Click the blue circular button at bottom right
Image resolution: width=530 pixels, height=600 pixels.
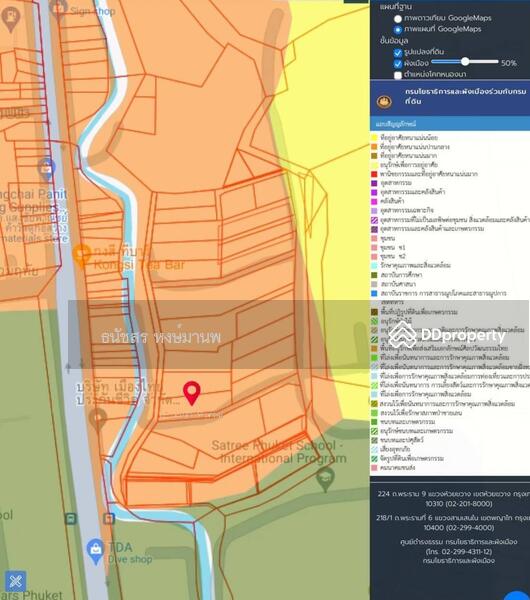pos(517,596)
